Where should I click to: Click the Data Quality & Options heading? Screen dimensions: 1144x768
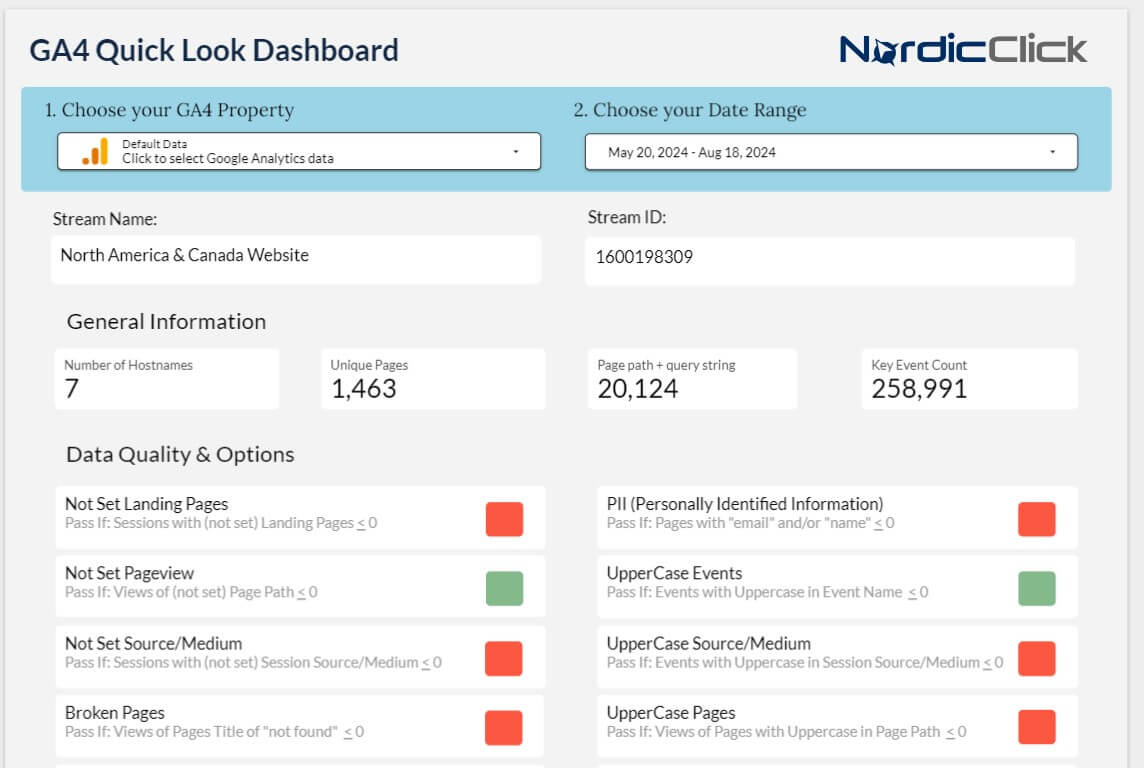click(180, 454)
